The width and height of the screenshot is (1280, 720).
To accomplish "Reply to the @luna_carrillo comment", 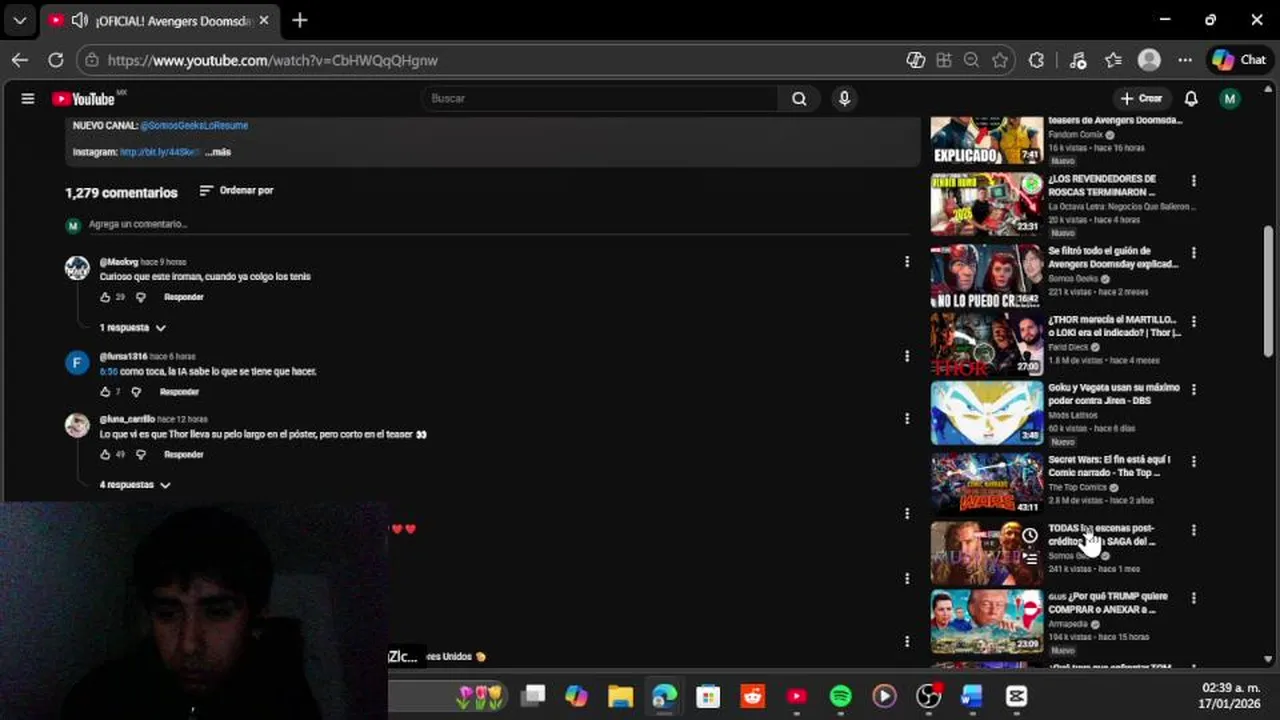I will point(184,454).
